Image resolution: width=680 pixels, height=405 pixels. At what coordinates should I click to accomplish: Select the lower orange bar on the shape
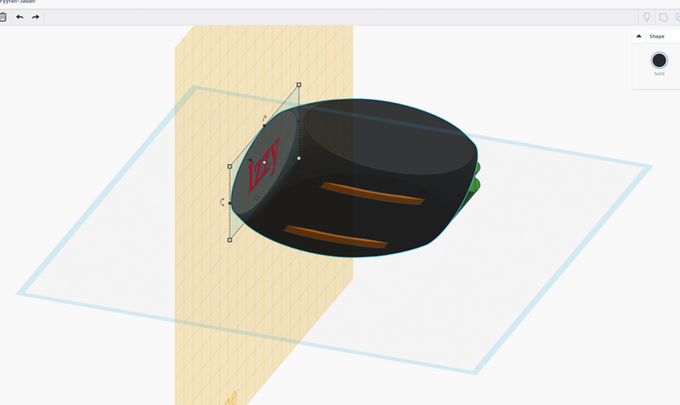click(x=335, y=237)
